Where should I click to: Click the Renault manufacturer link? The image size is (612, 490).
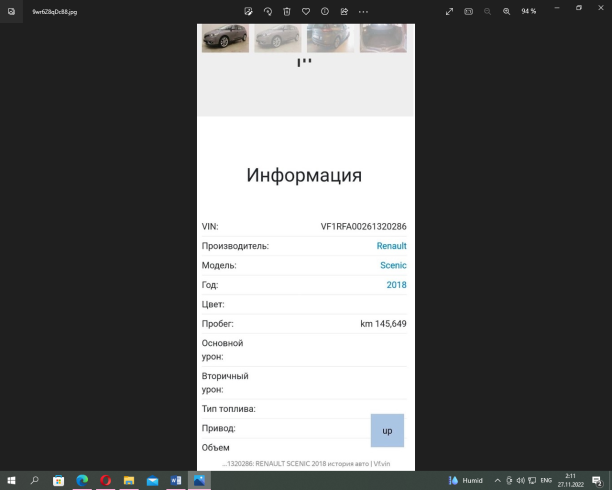tap(391, 246)
